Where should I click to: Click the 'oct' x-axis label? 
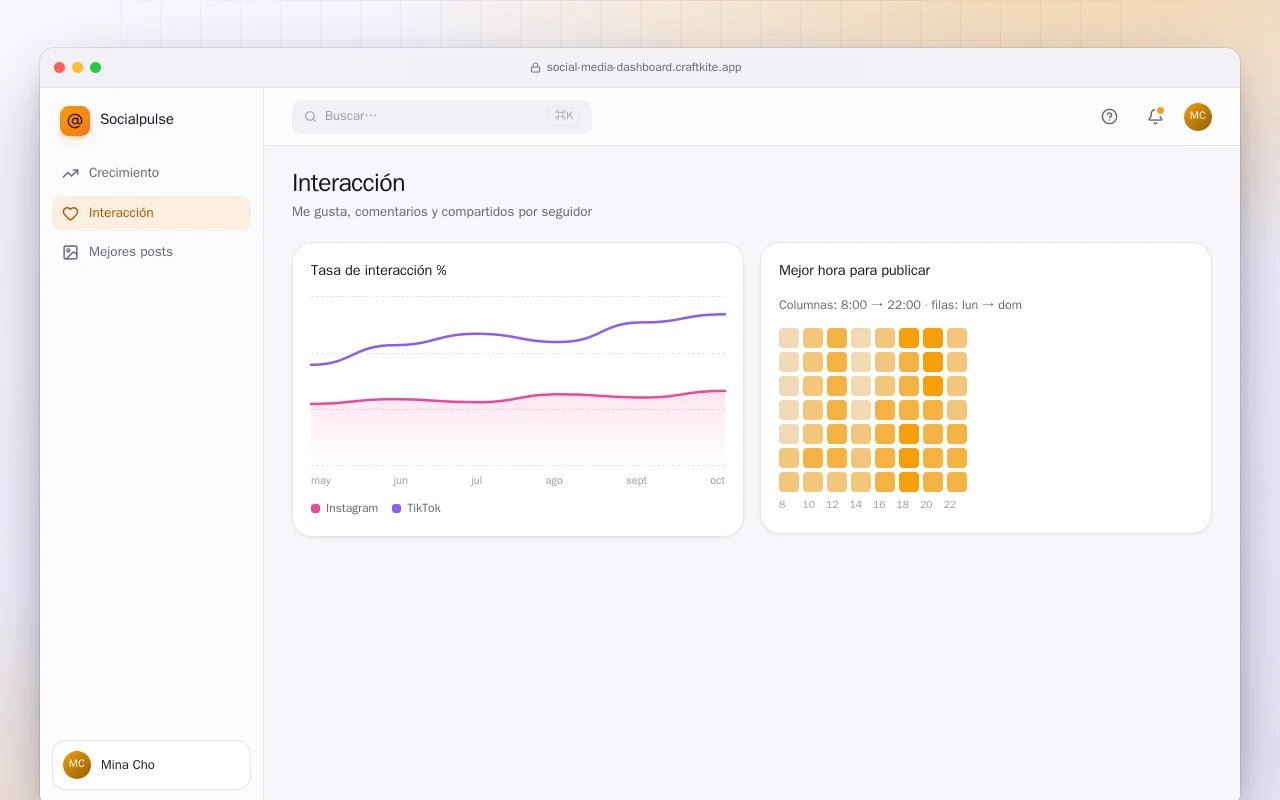pos(717,481)
